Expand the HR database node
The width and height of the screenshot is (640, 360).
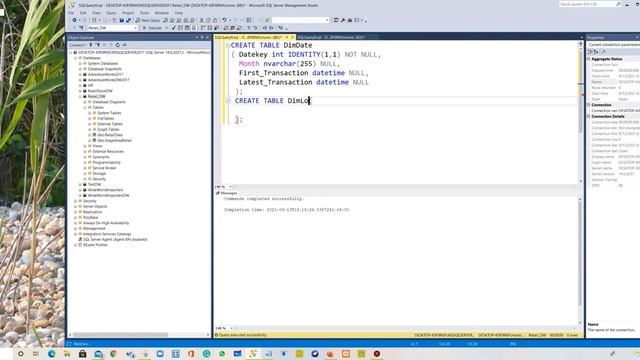pyautogui.click(x=80, y=85)
